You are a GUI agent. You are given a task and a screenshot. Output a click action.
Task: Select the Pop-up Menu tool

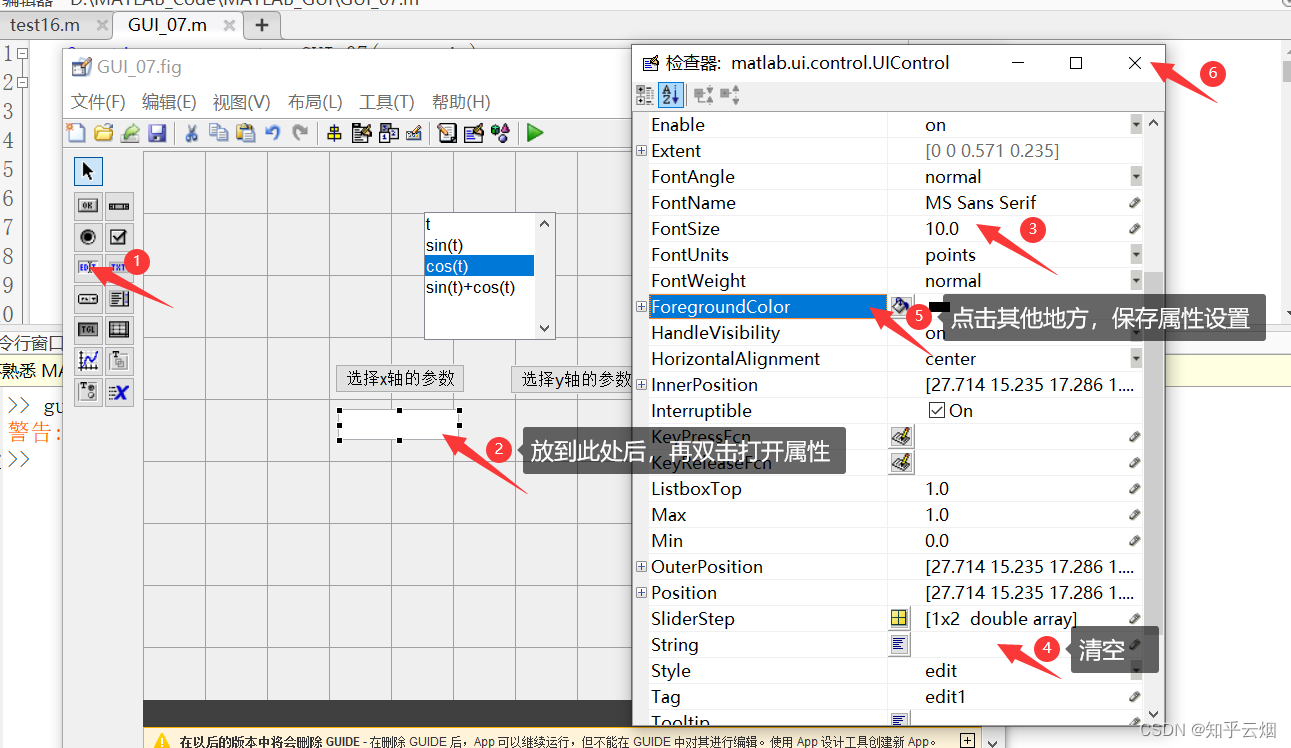click(88, 298)
